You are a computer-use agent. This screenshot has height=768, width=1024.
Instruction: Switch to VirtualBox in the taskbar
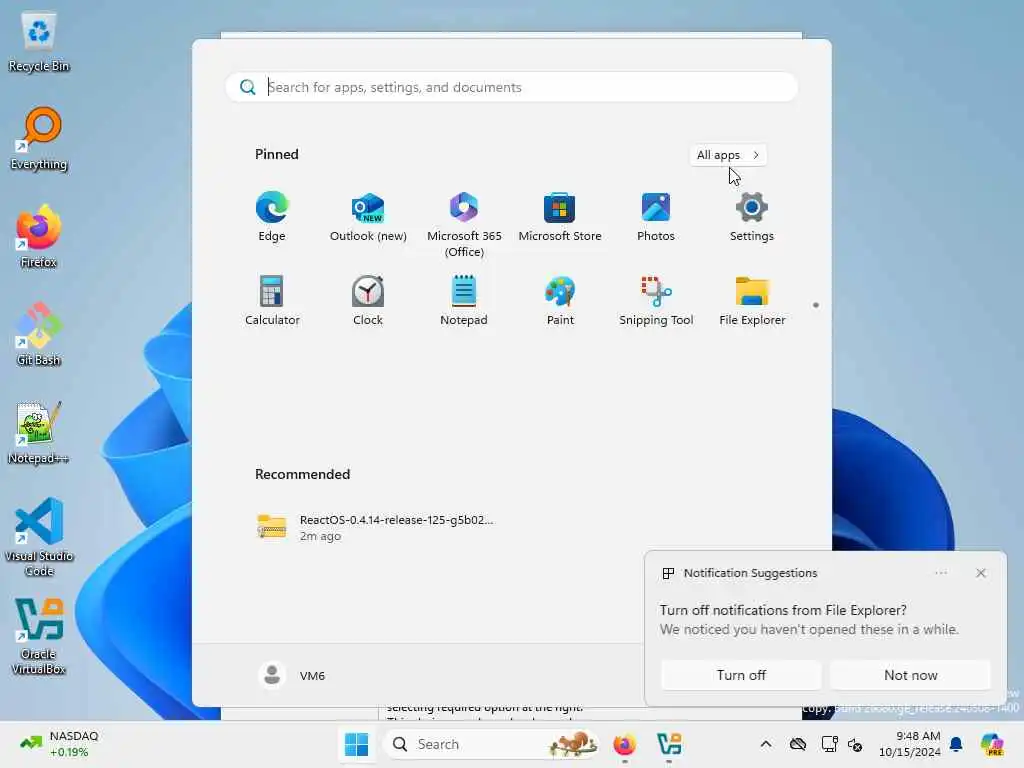click(669, 744)
